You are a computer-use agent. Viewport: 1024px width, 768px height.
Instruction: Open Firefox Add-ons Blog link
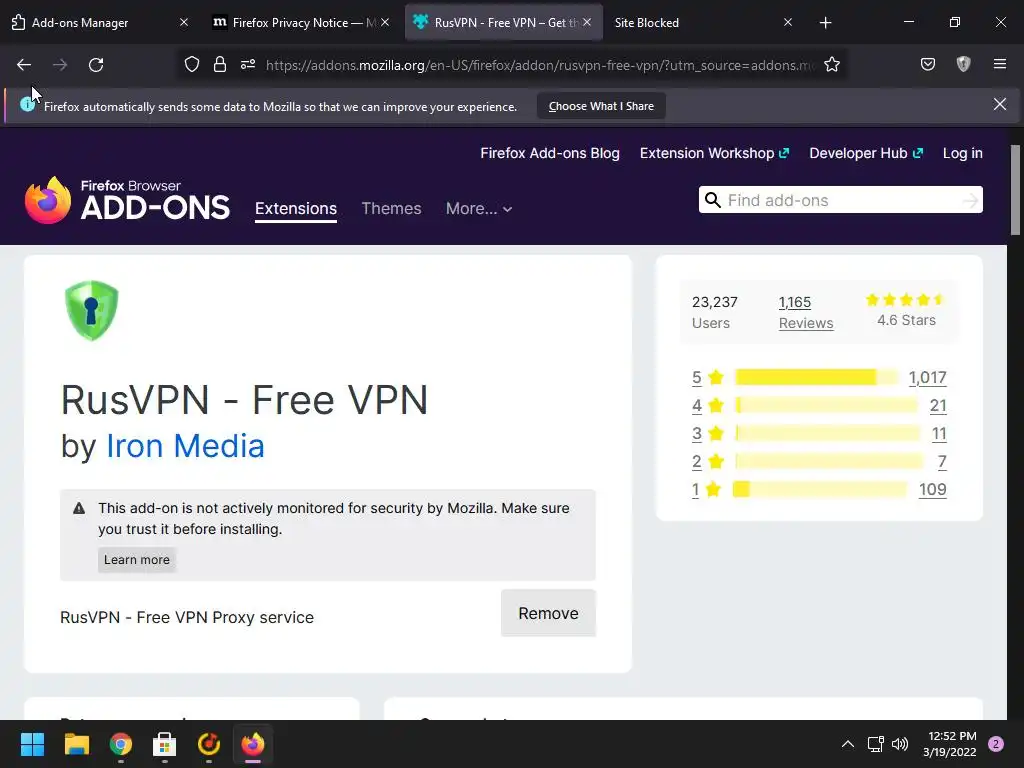point(550,153)
